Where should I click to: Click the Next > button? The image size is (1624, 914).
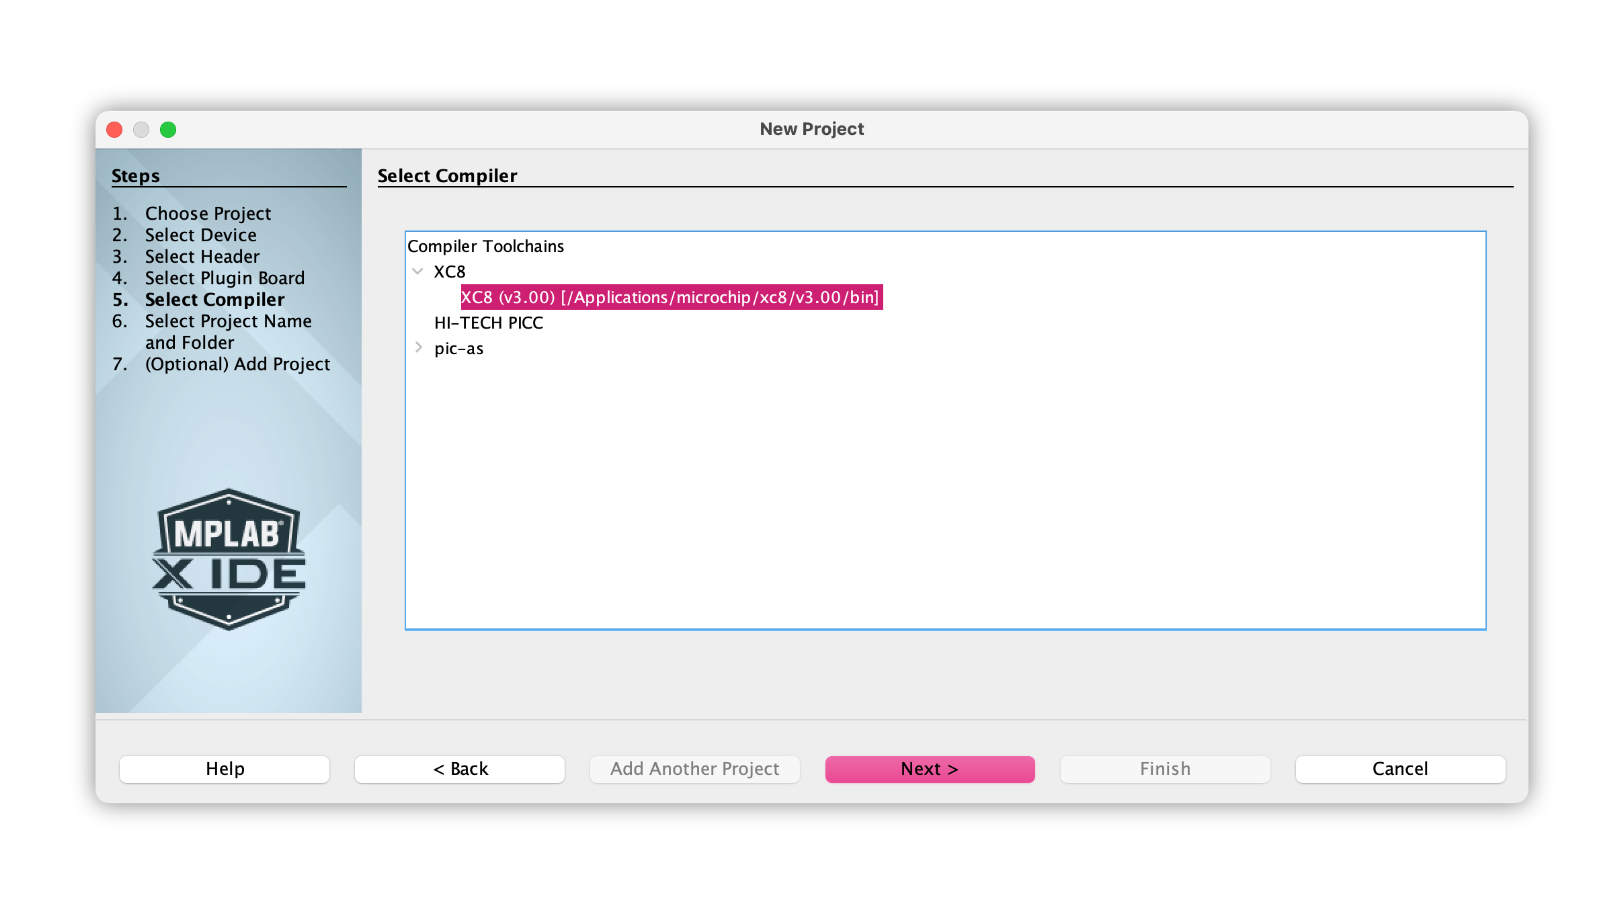(929, 769)
